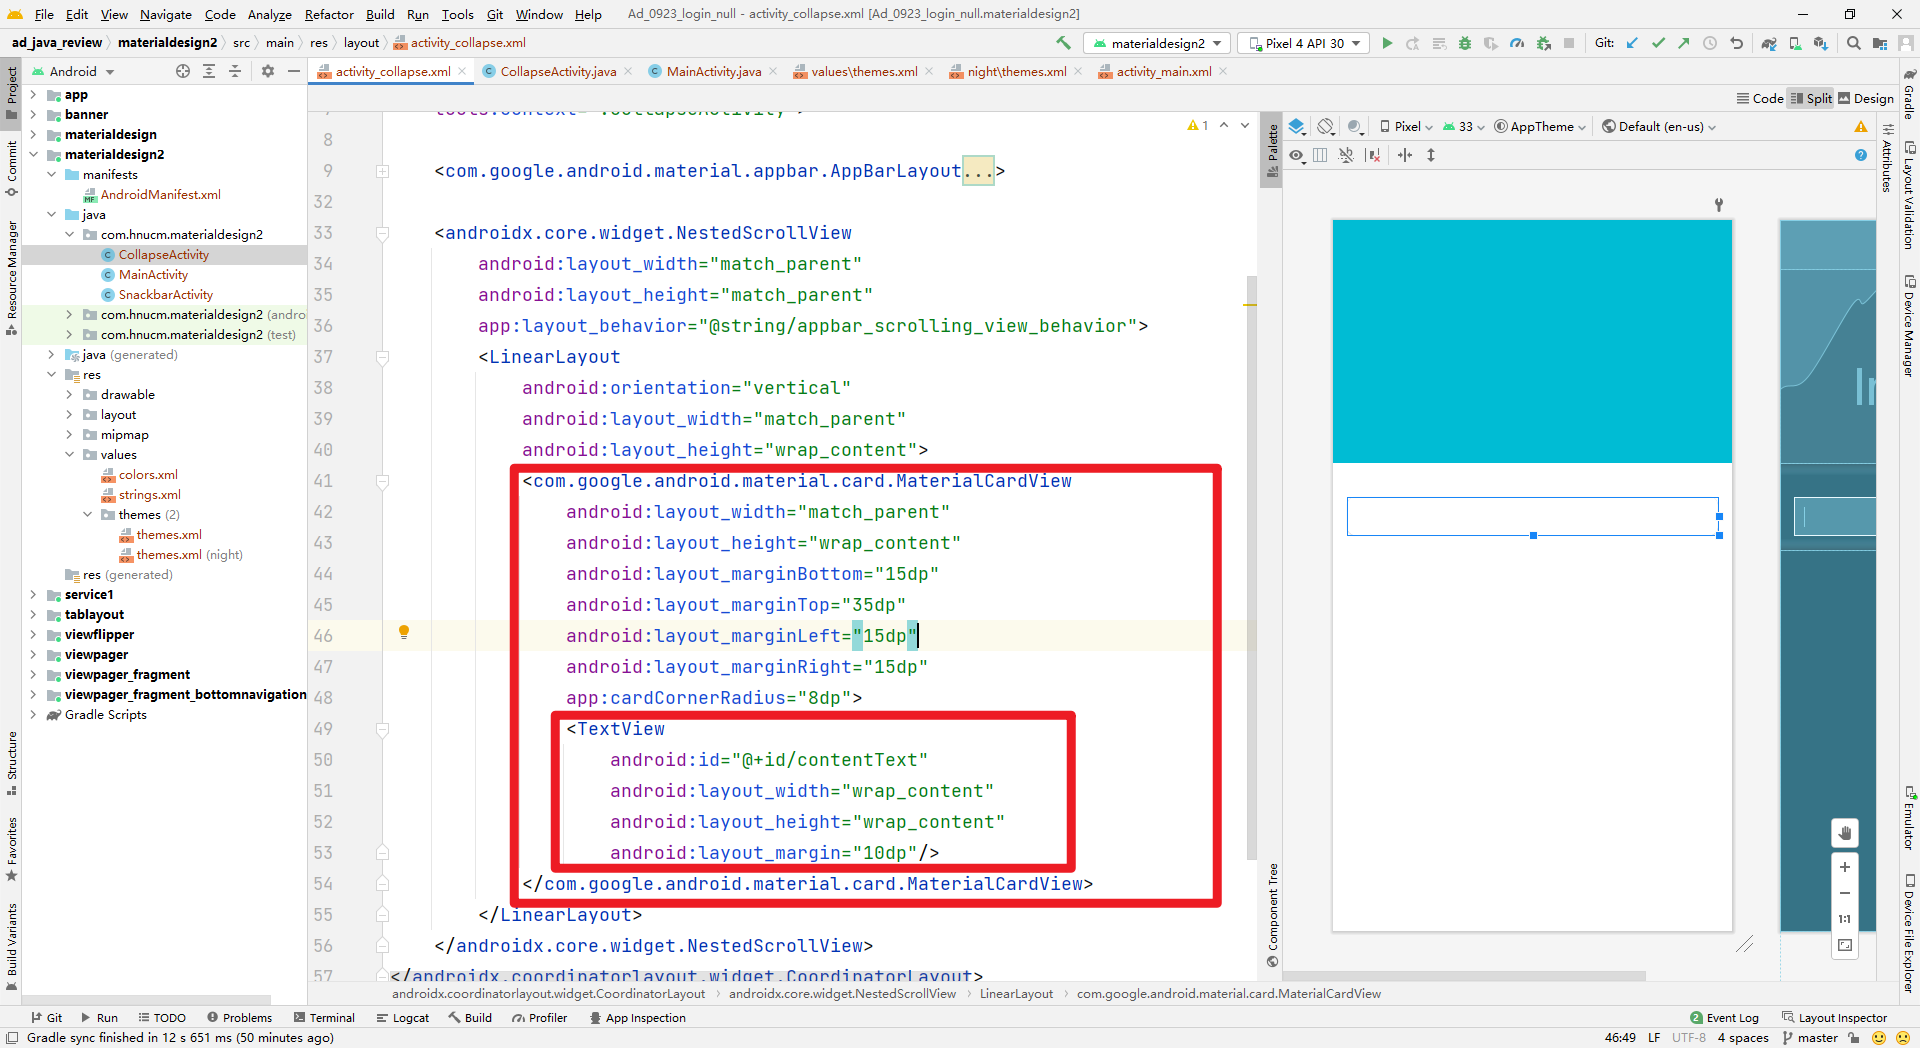Switch to Code view mode
The image size is (1920, 1048).
pos(1760,98)
